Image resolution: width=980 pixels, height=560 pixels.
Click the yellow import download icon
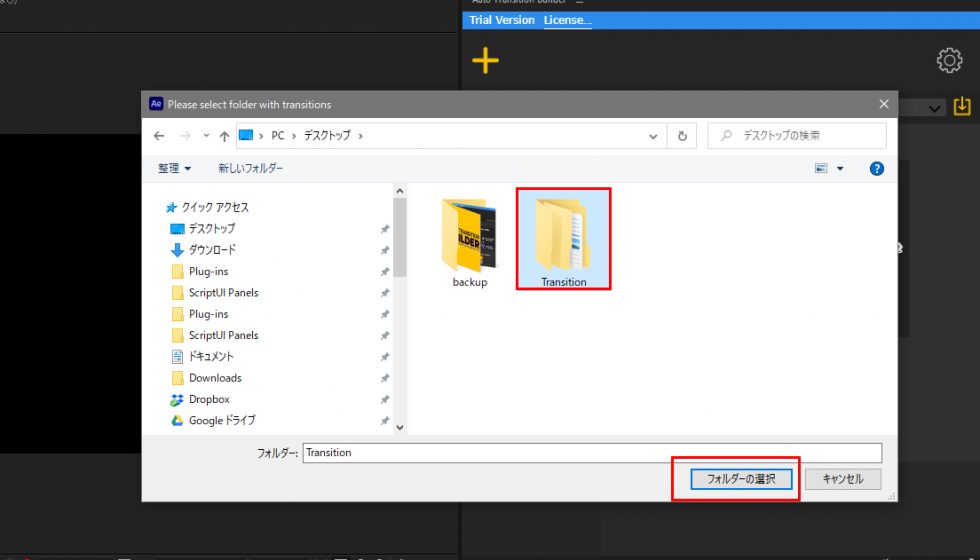click(962, 106)
